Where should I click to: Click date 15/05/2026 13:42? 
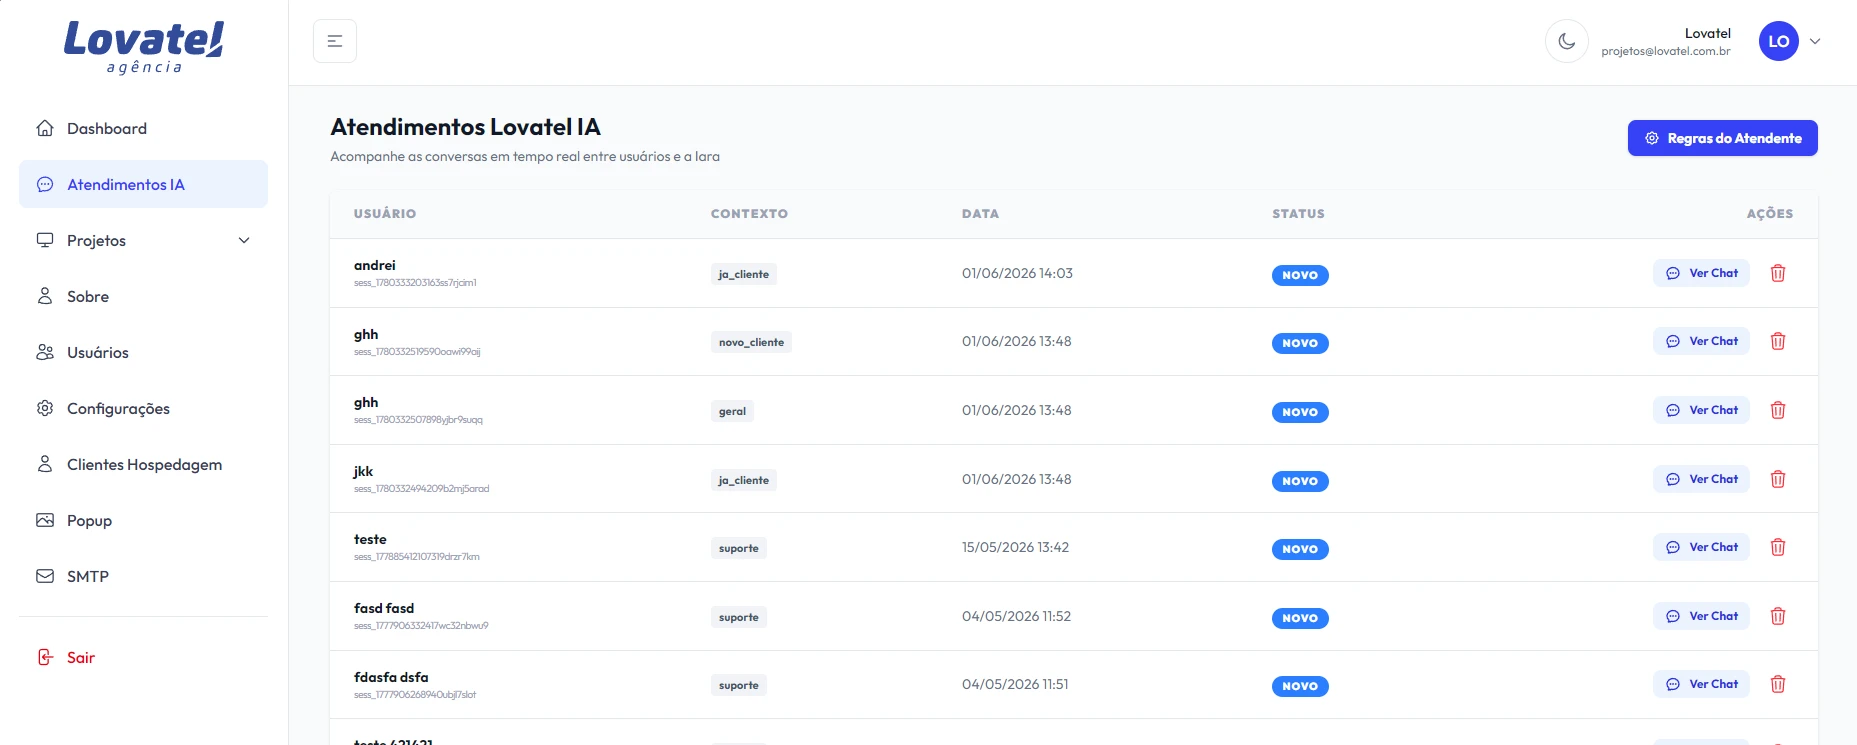point(1015,547)
